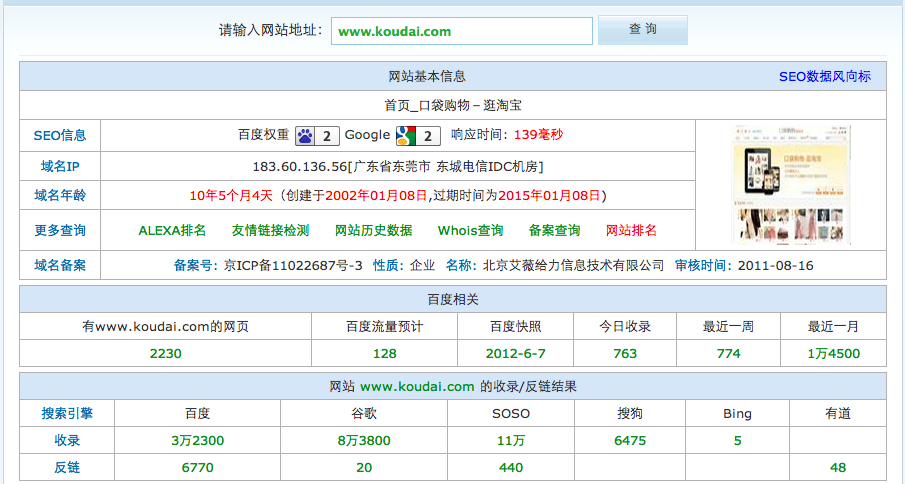
Task: Click the 更多查询 row label
Action: pyautogui.click(x=60, y=231)
